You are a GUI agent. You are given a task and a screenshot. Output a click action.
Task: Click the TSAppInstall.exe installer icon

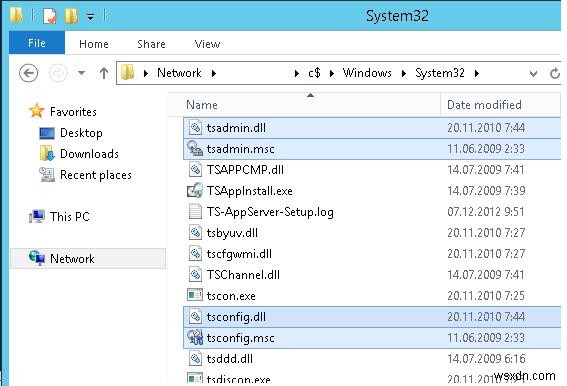click(195, 190)
